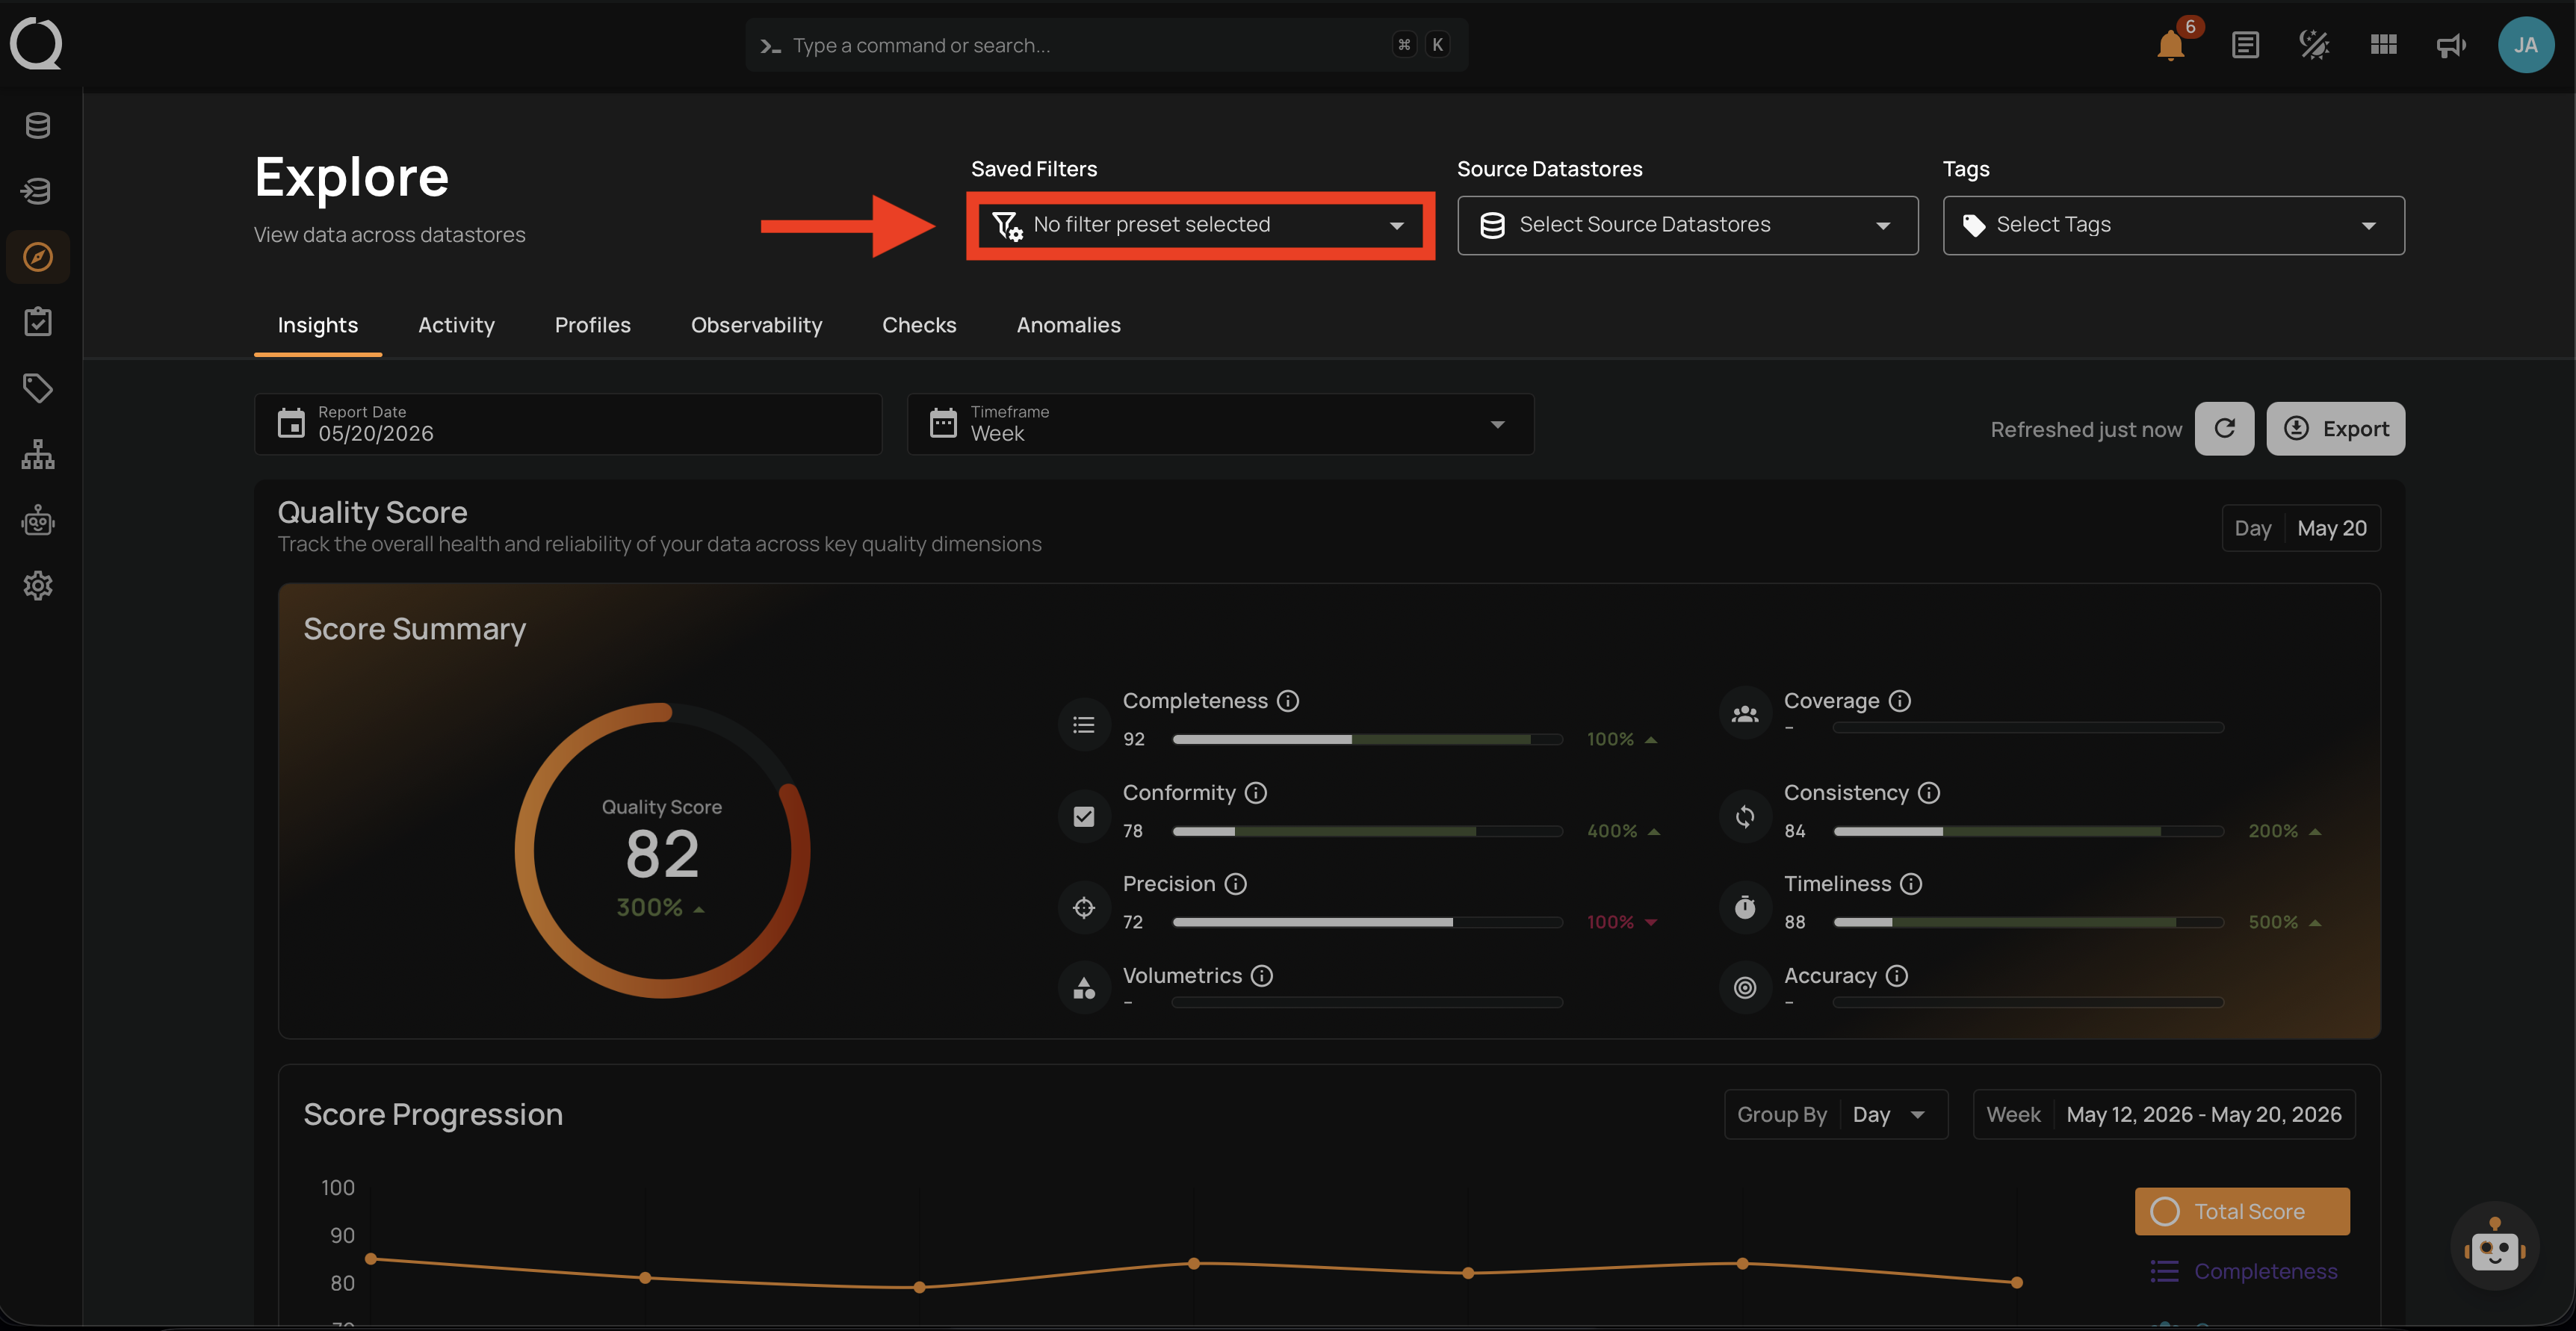
Task: Open the chatbot assistant bubble icon
Action: point(2495,1246)
